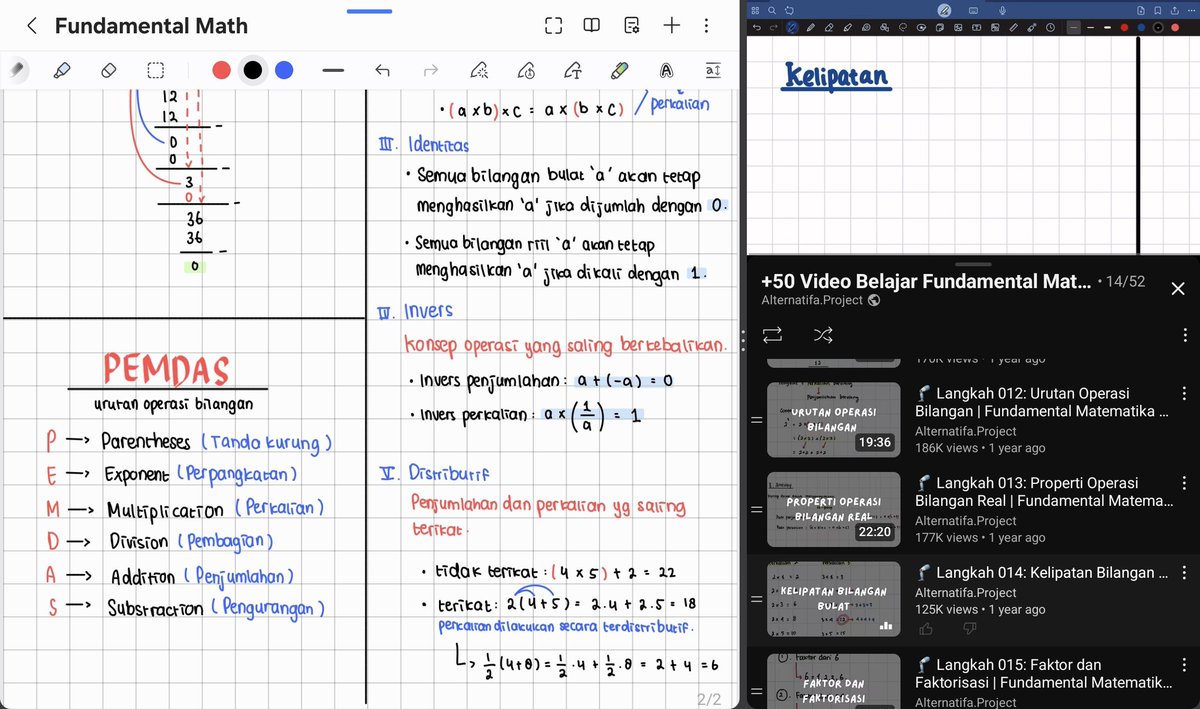This screenshot has width=1200, height=709.
Task: Enter full screen mode in Notes
Action: click(553, 26)
